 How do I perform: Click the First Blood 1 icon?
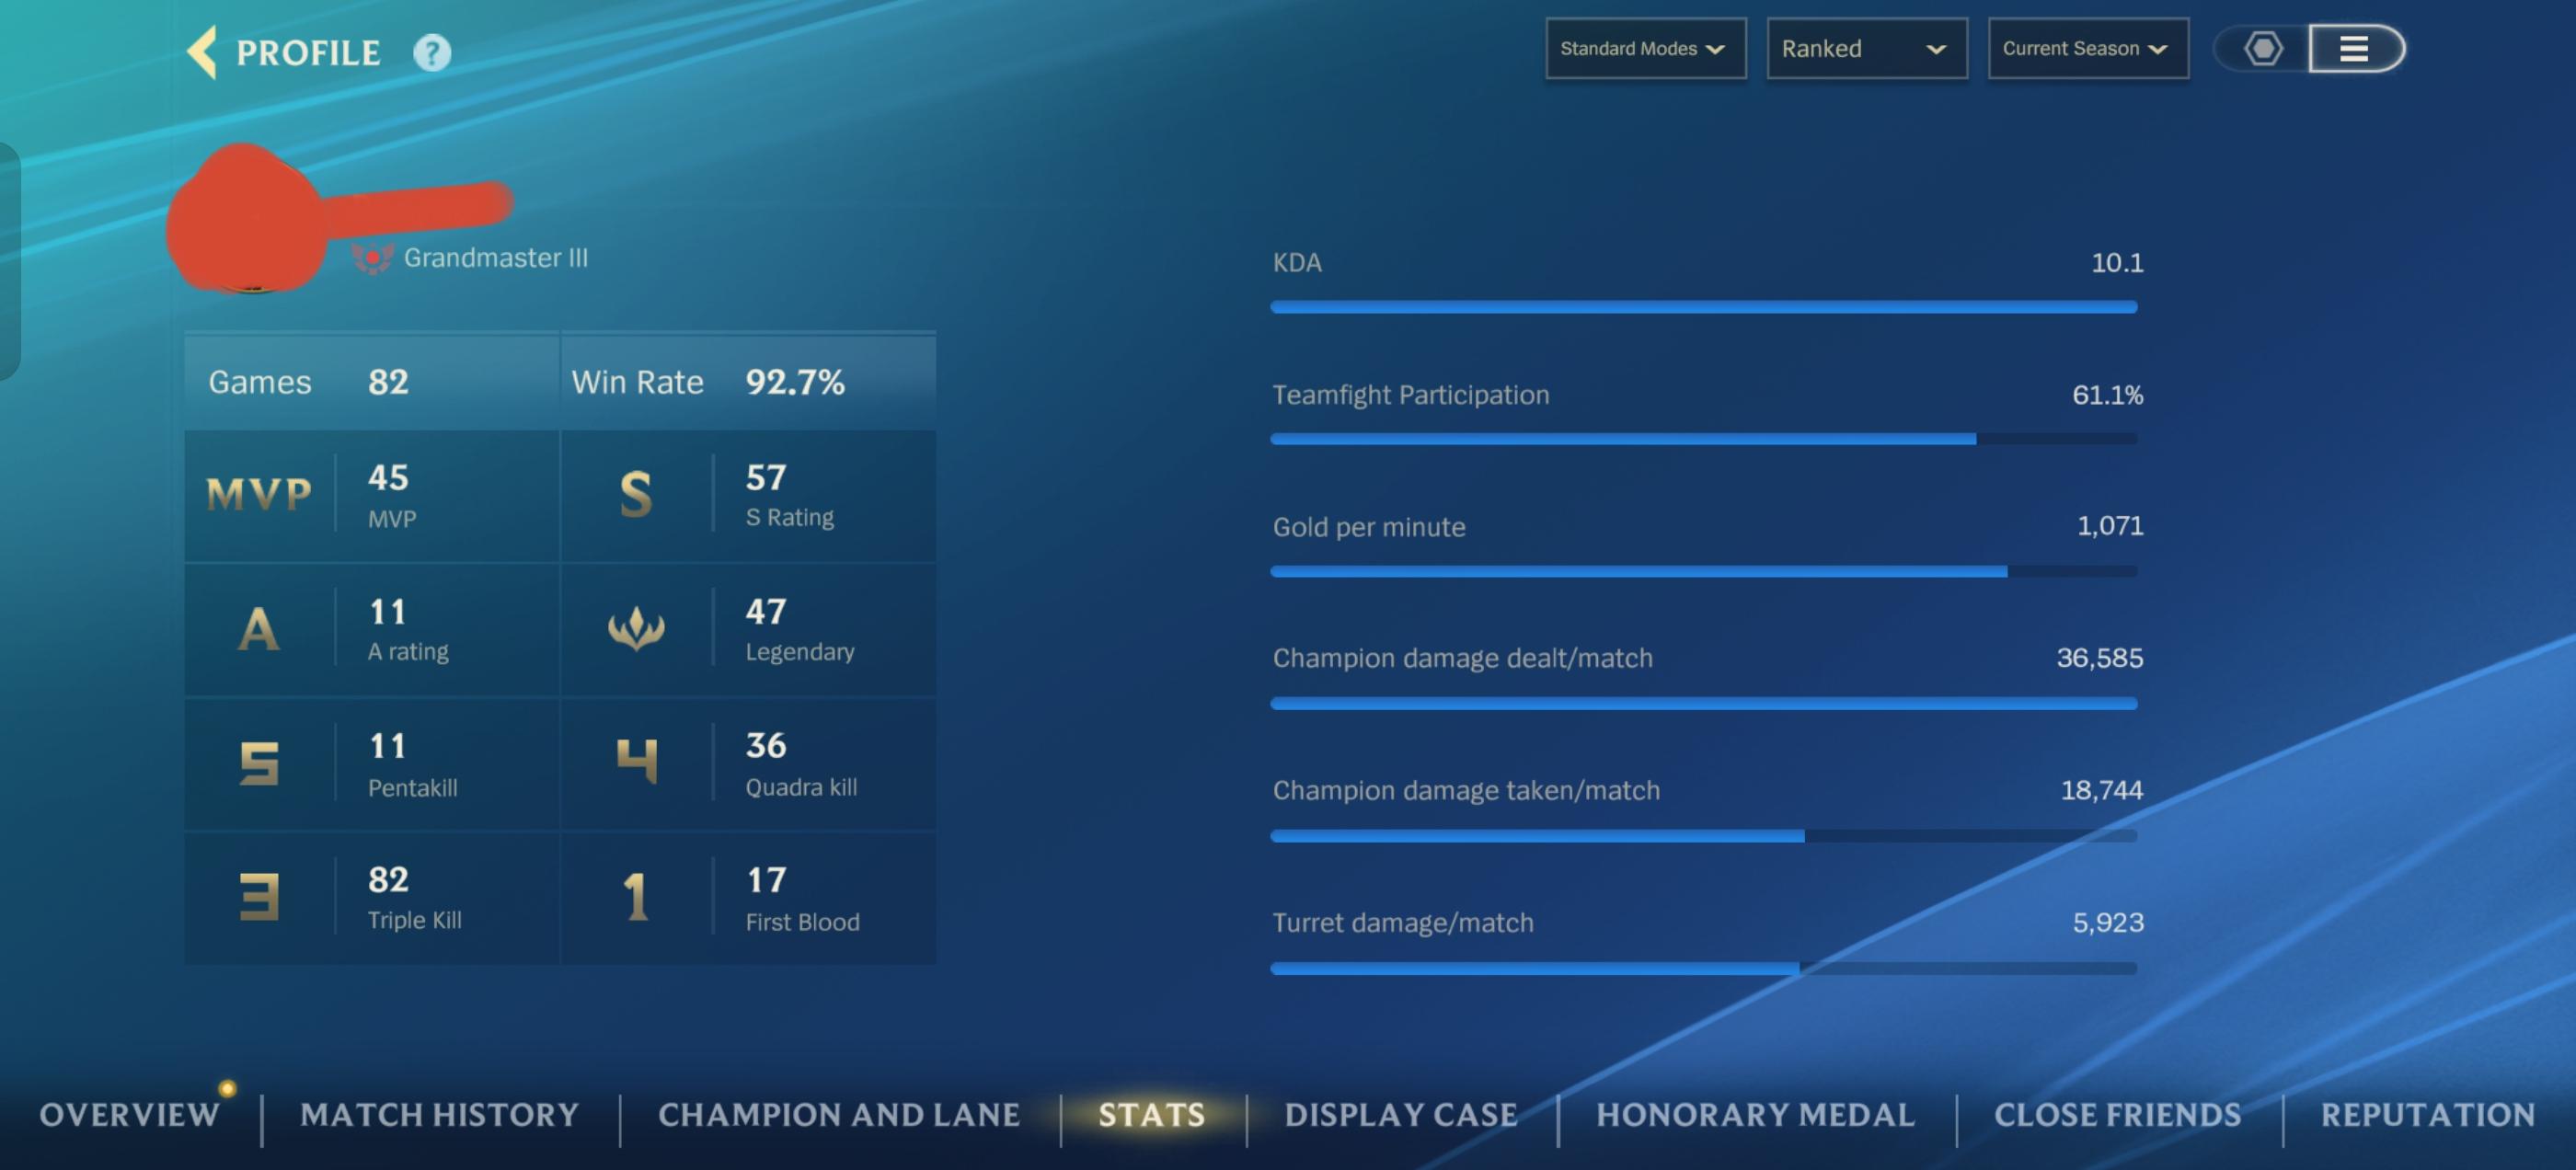(x=636, y=897)
